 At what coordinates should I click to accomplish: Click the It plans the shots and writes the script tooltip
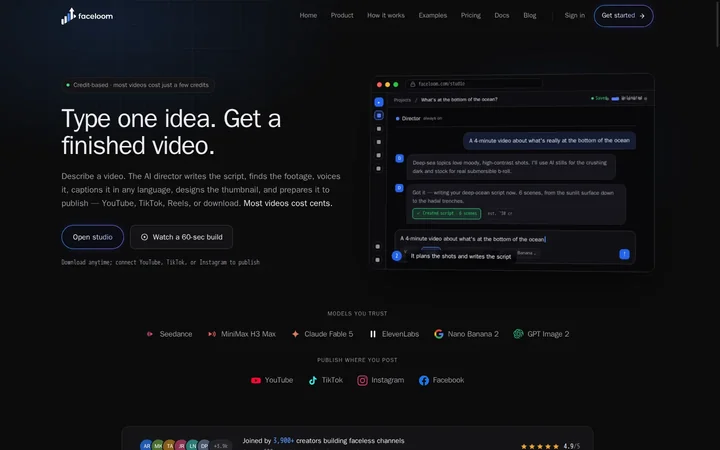tap(461, 256)
